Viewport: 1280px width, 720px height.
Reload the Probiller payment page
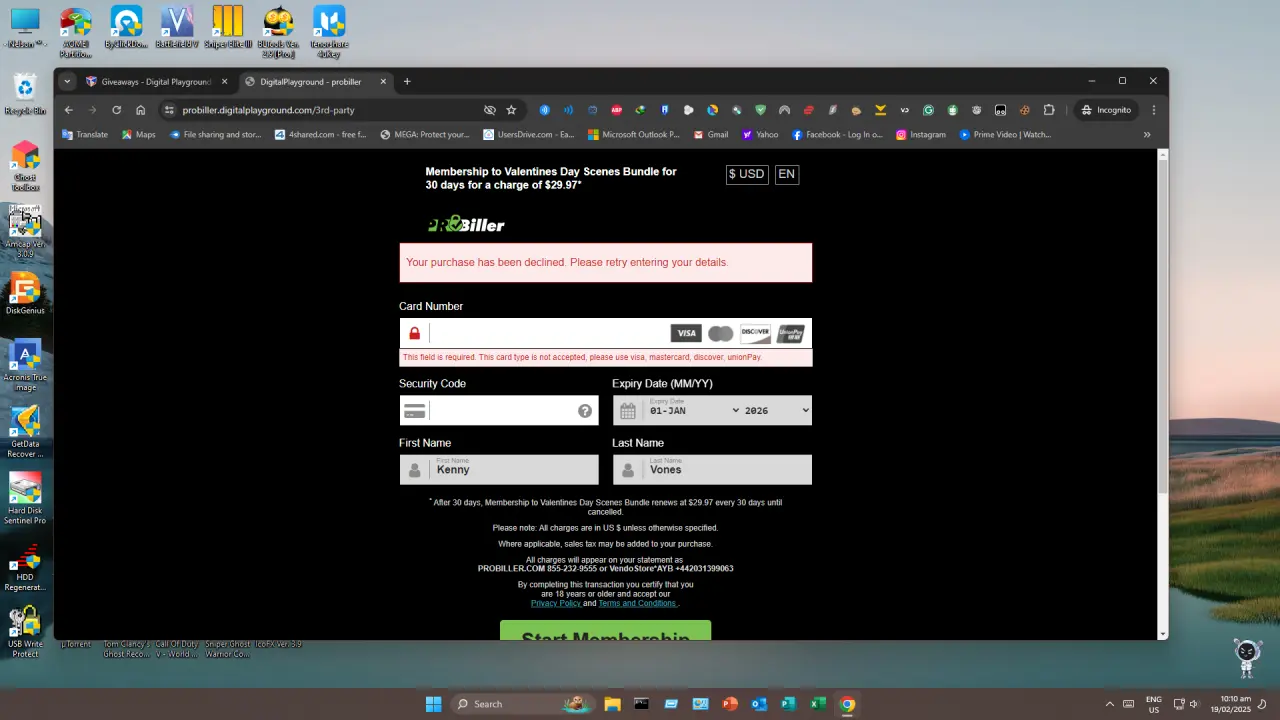point(116,110)
